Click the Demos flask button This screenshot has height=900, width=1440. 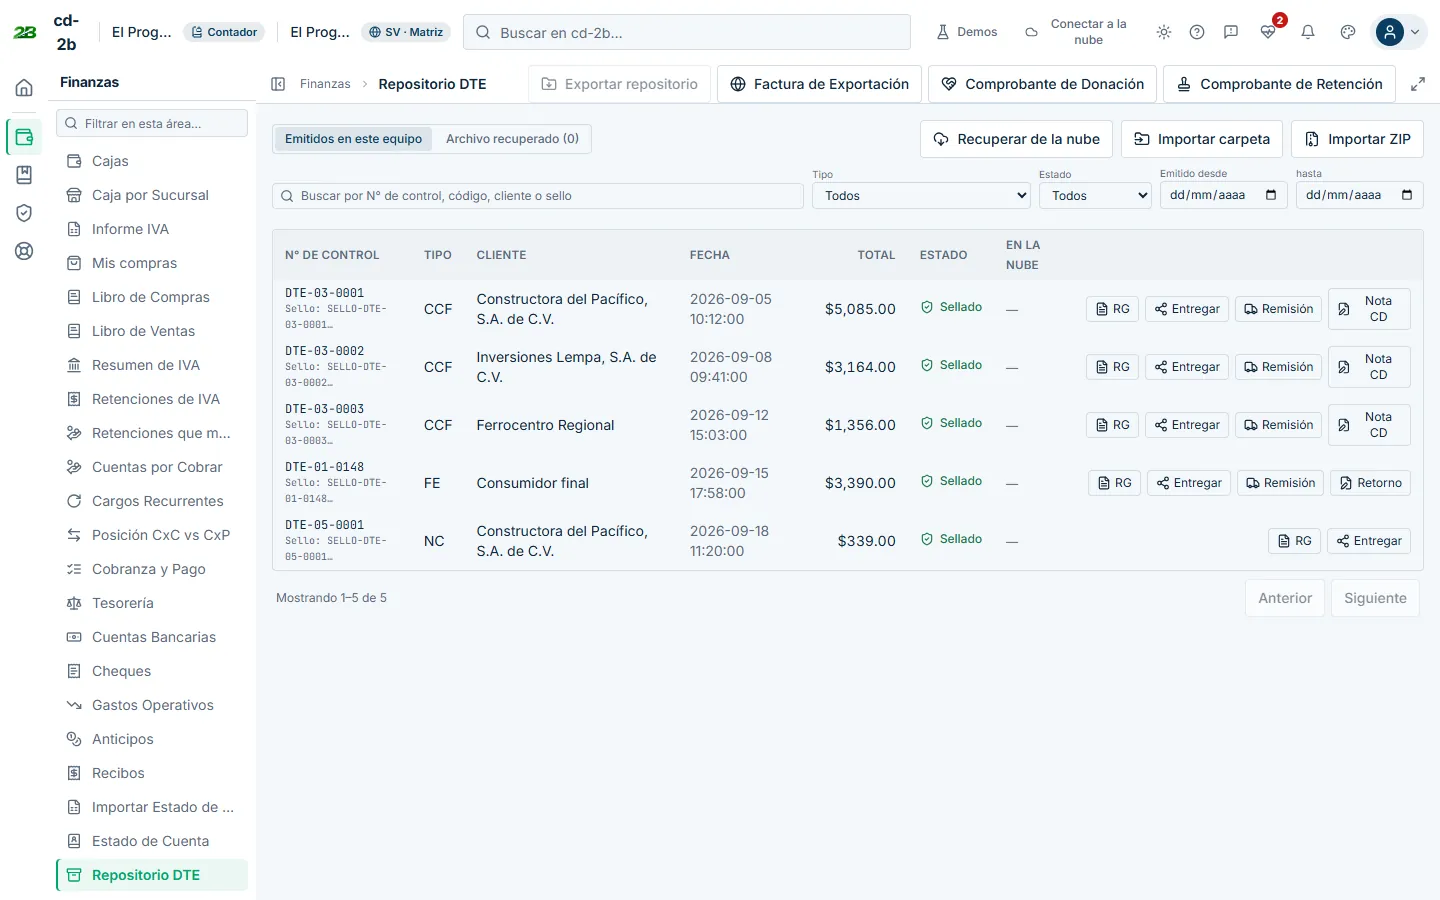pos(967,32)
